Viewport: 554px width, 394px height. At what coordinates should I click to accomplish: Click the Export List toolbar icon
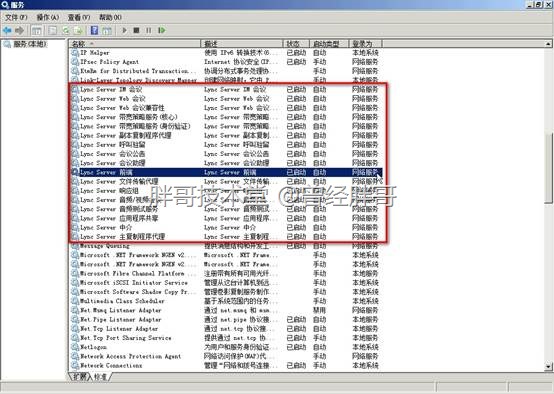(x=78, y=31)
